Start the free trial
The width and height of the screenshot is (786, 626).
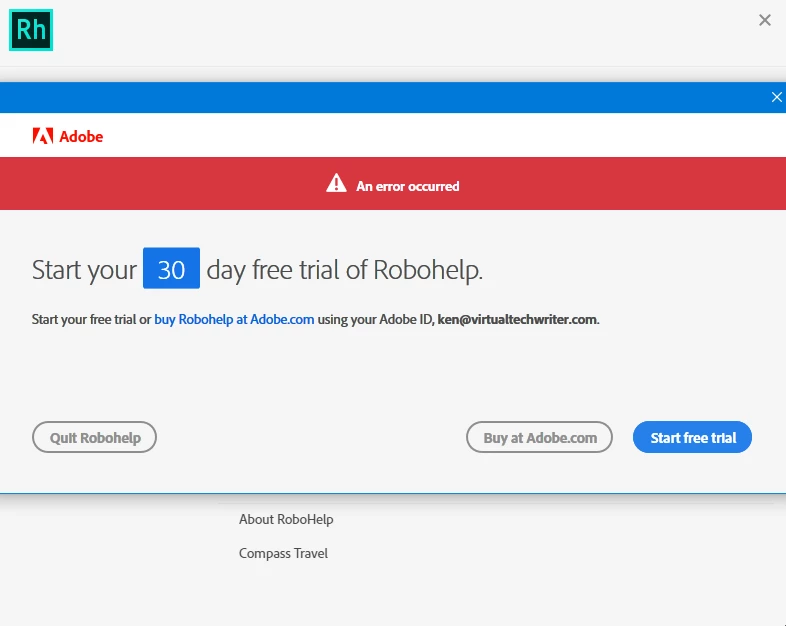[x=692, y=437]
